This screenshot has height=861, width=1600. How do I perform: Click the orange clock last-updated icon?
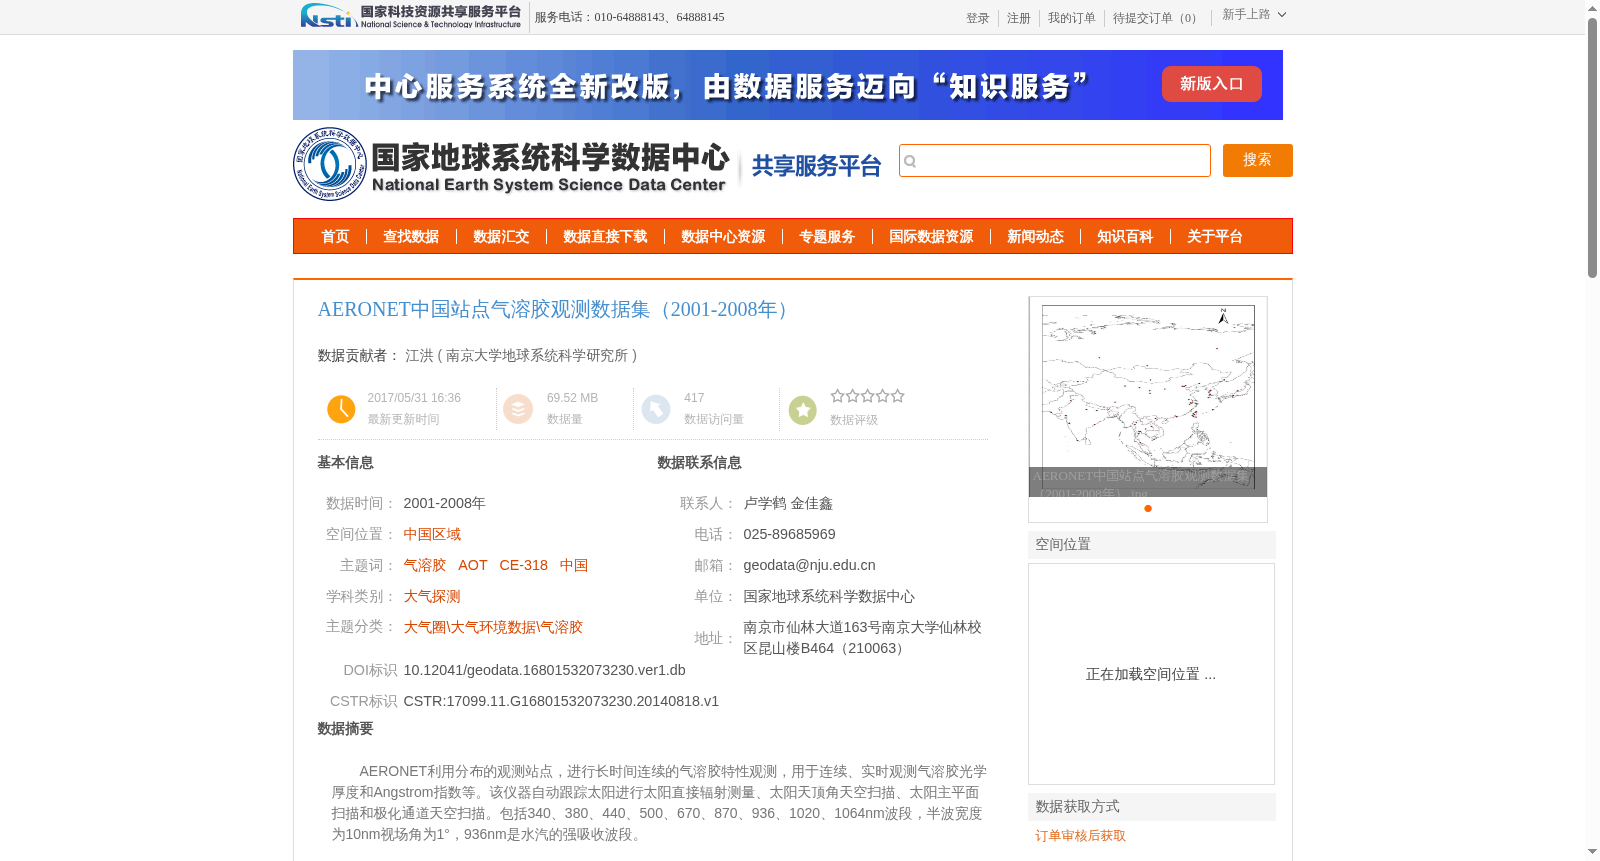(341, 409)
